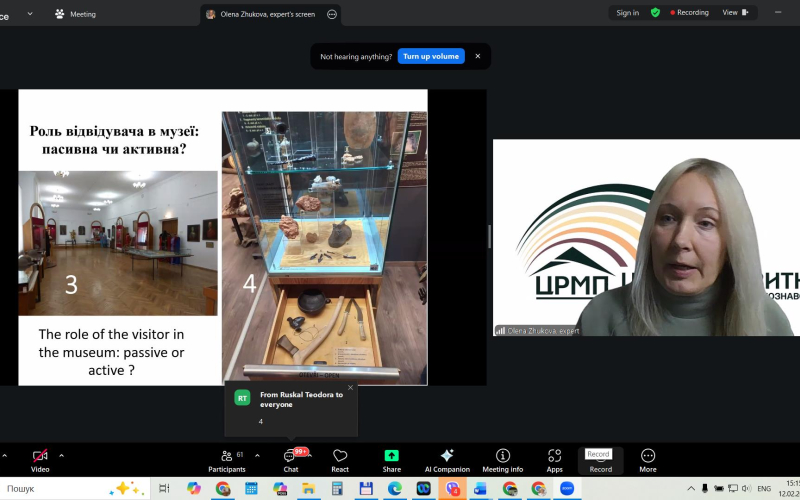Image resolution: width=800 pixels, height=500 pixels.
Task: Click the green Share screen button
Action: 392,459
